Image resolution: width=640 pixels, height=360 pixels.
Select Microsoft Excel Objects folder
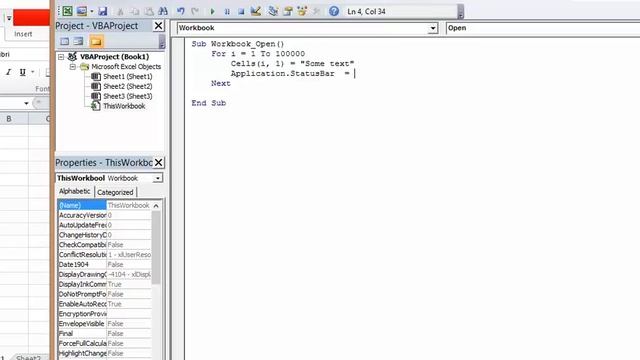126,67
